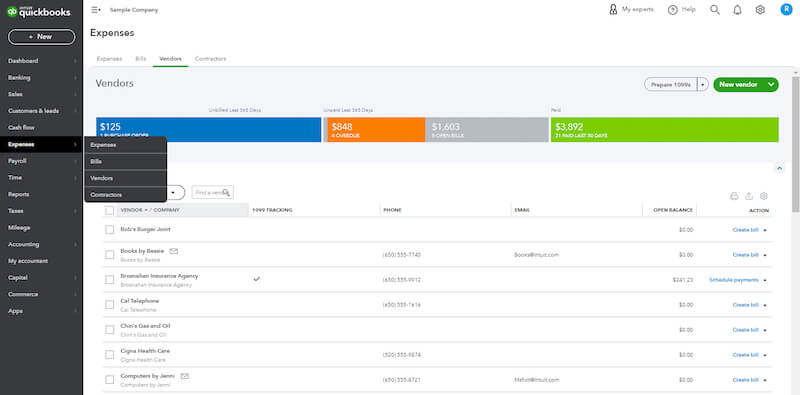Screen dimensions: 800x395
Task: Open action dropdown for Cal Telephone
Action: 765,305
